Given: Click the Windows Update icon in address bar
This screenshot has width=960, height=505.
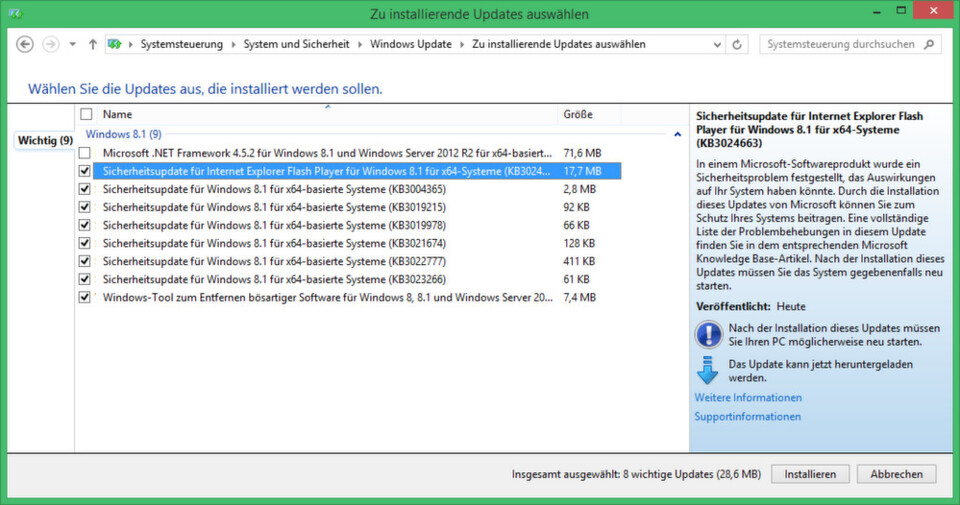Looking at the screenshot, I should tap(114, 44).
